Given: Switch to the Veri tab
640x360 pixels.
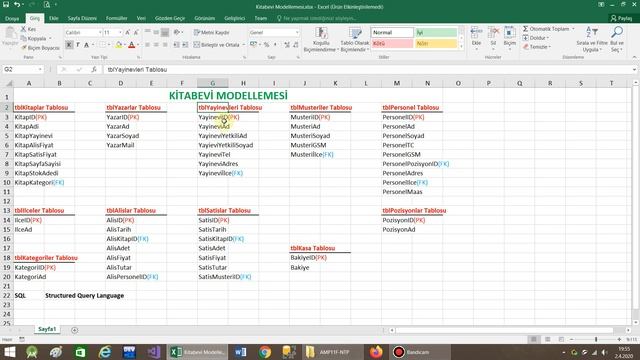Looking at the screenshot, I should 141,18.
